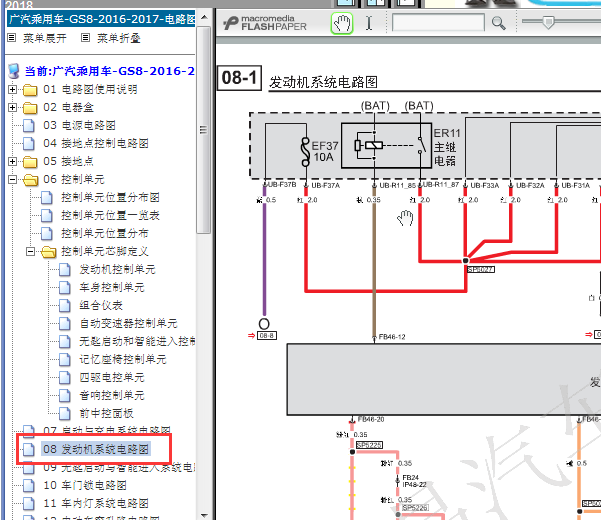Click the tree panel scroll up arrow
The image size is (601, 520).
[204, 18]
